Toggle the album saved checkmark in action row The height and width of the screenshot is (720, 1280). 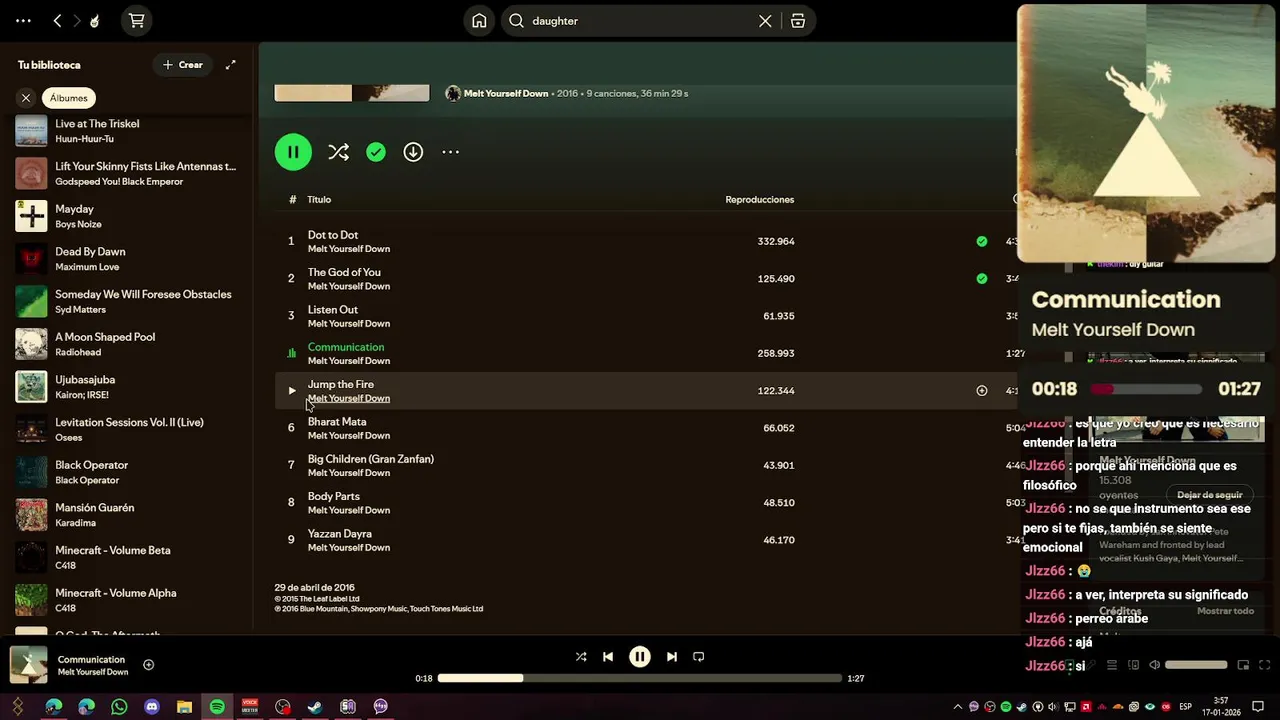[376, 152]
